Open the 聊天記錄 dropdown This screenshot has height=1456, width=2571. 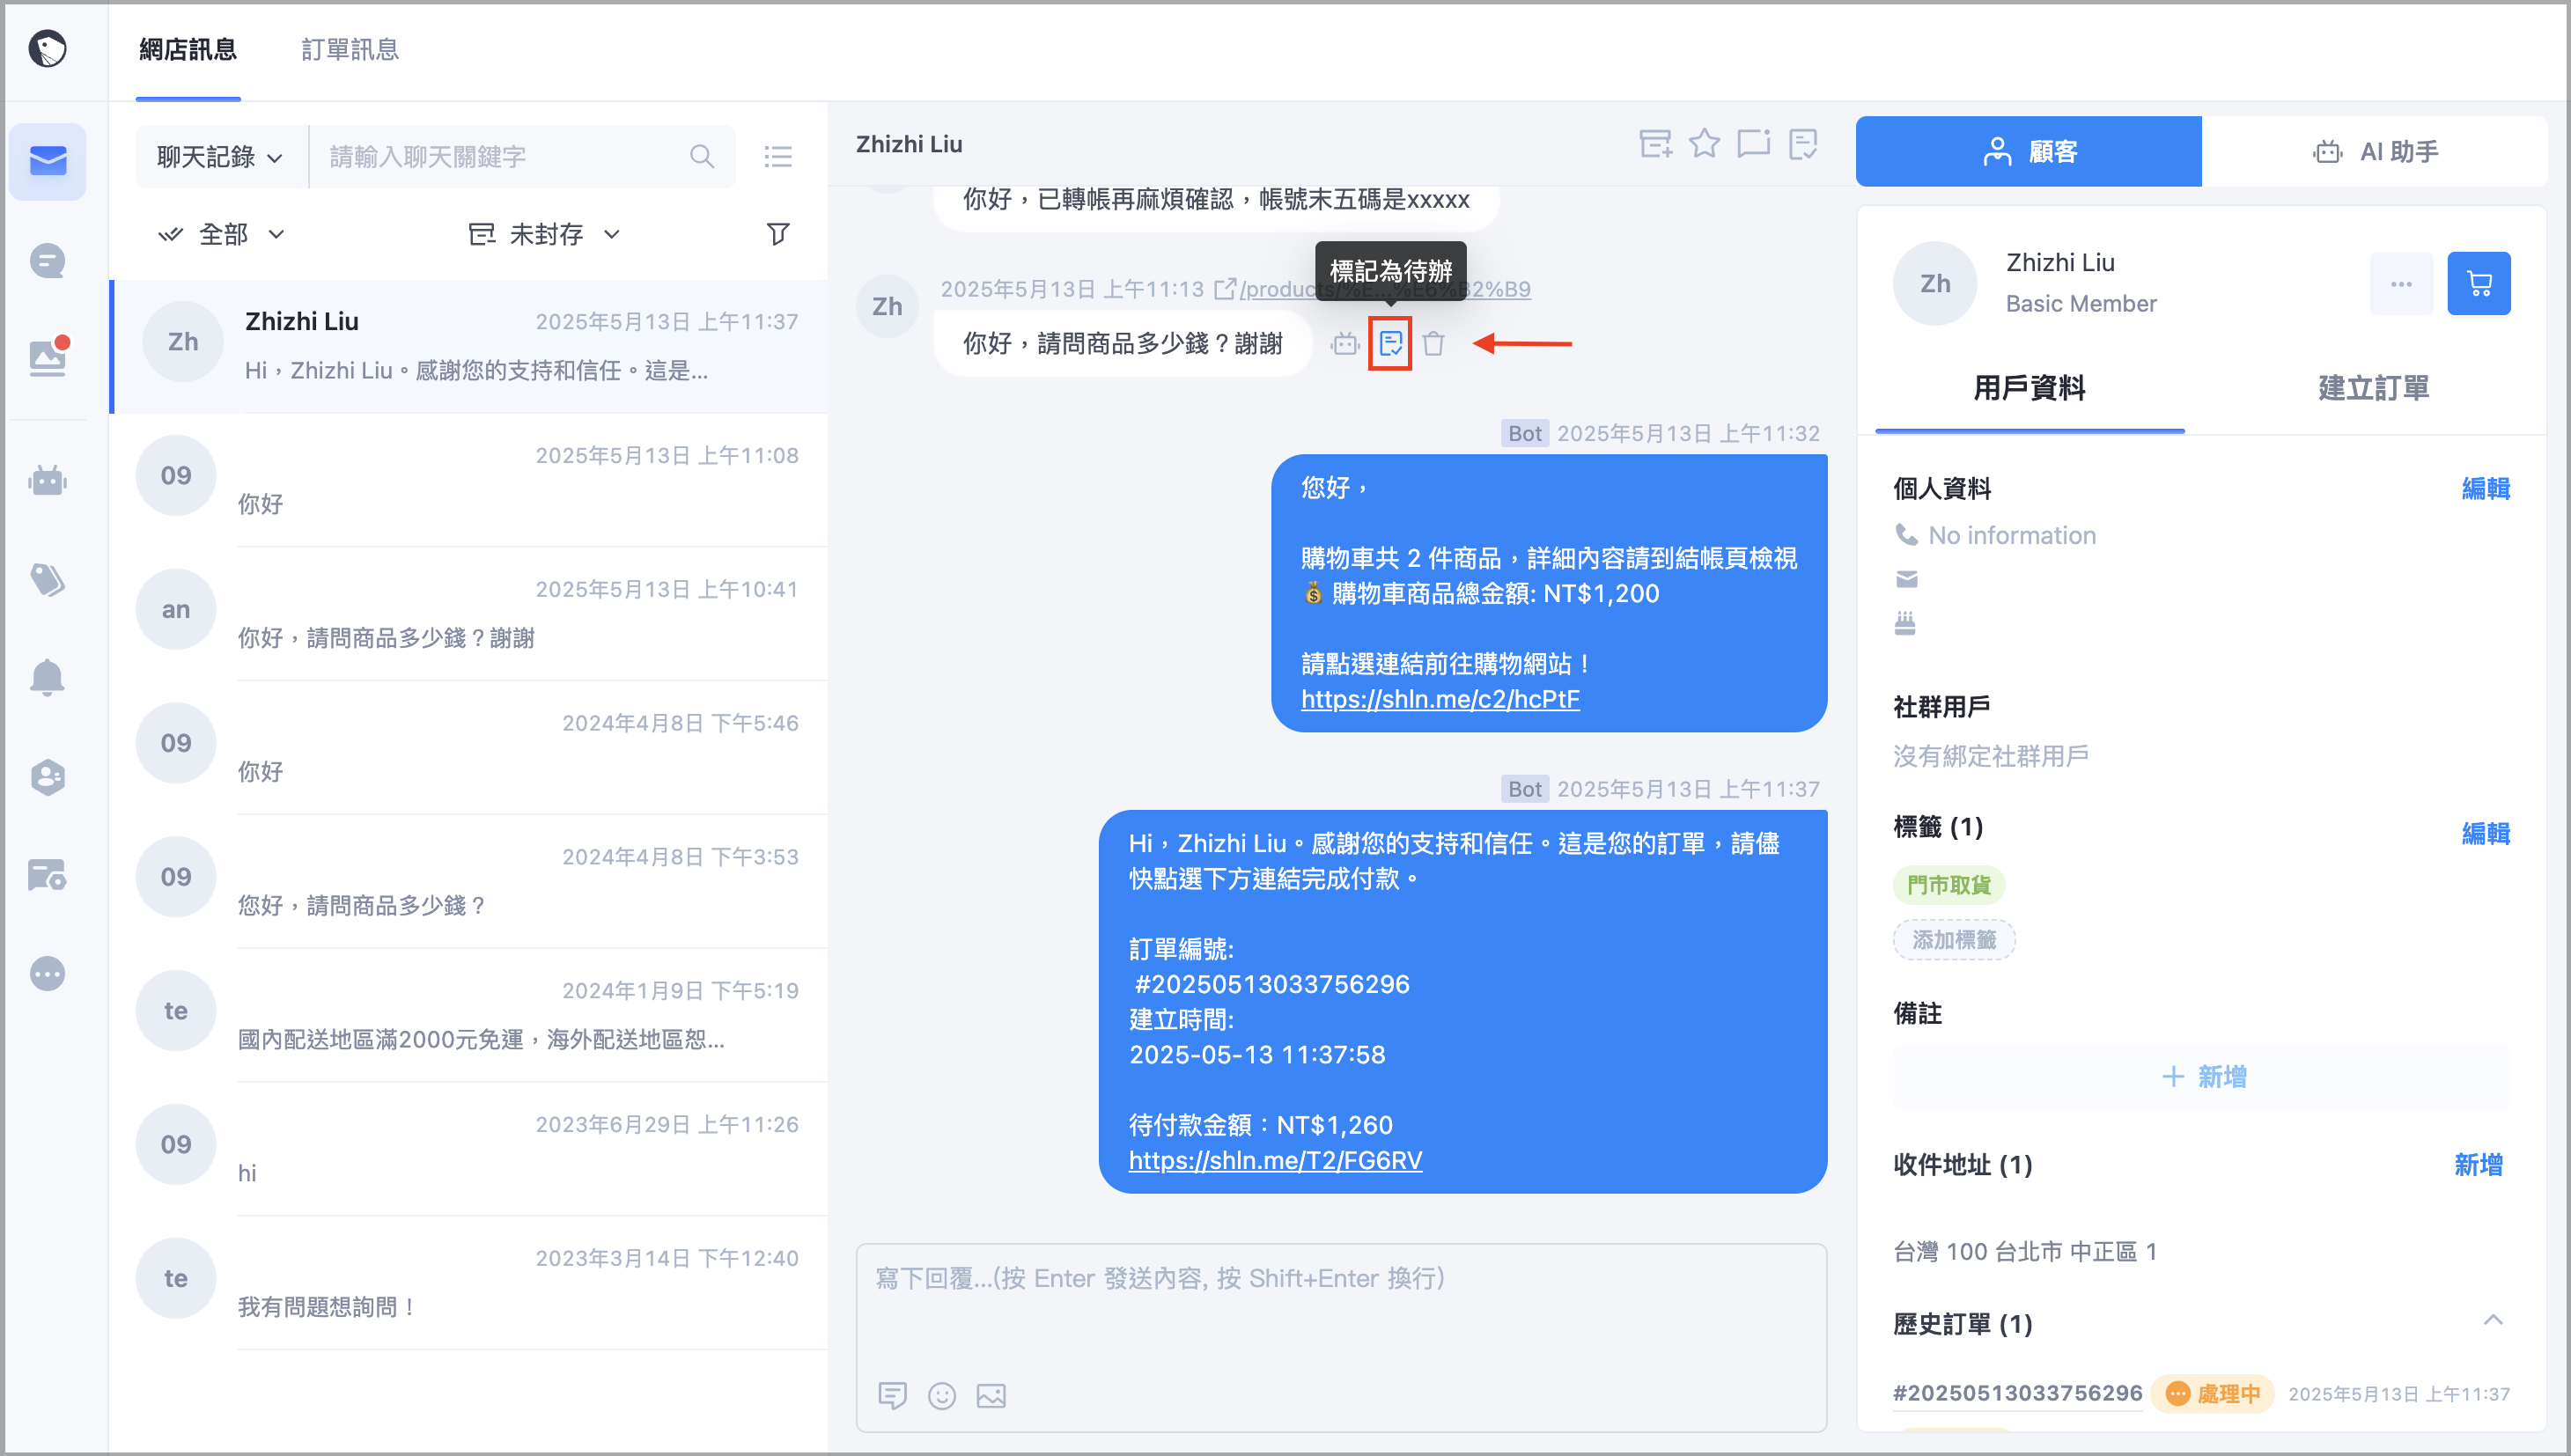coord(220,157)
